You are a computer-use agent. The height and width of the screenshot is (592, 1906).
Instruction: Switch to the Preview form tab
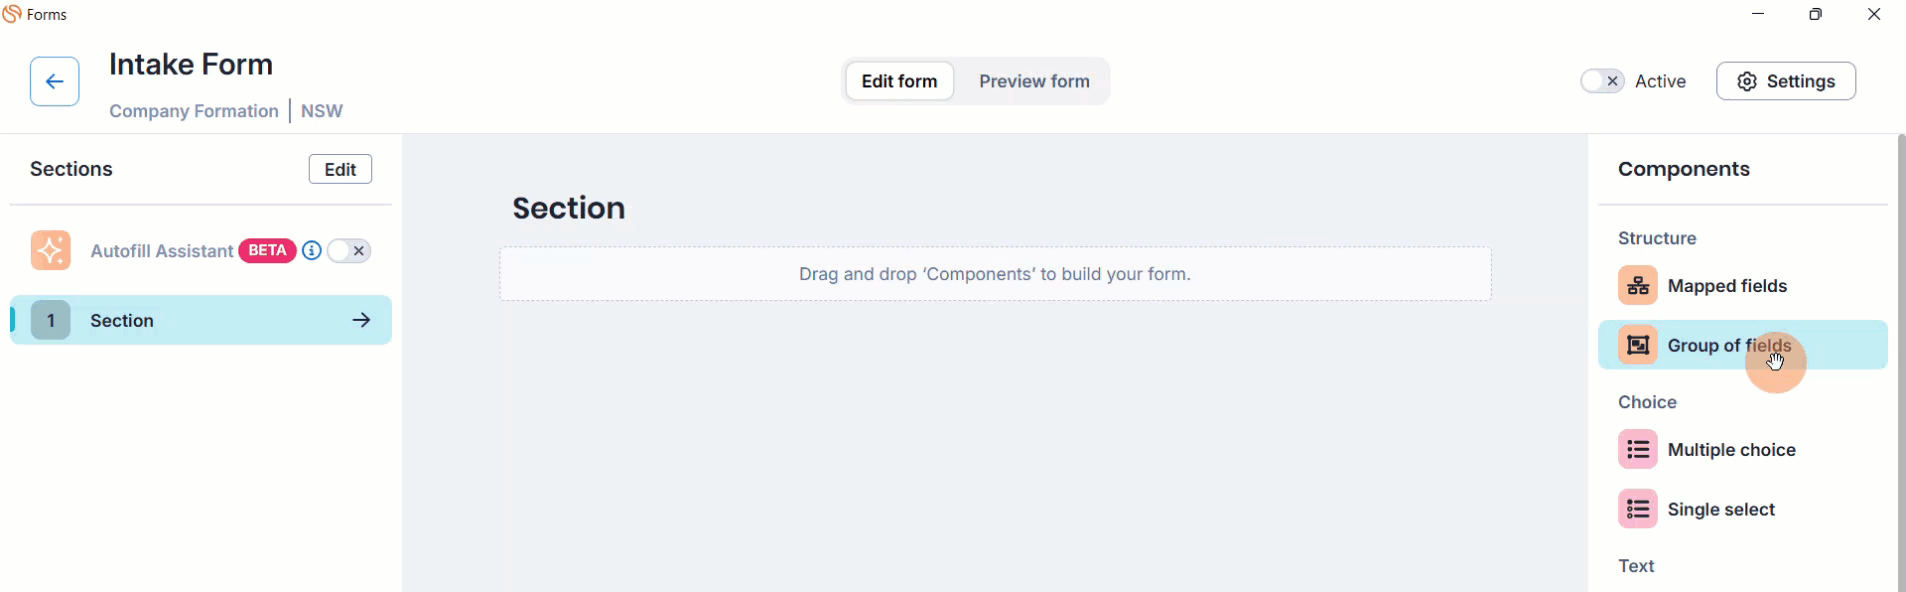coord(1034,81)
